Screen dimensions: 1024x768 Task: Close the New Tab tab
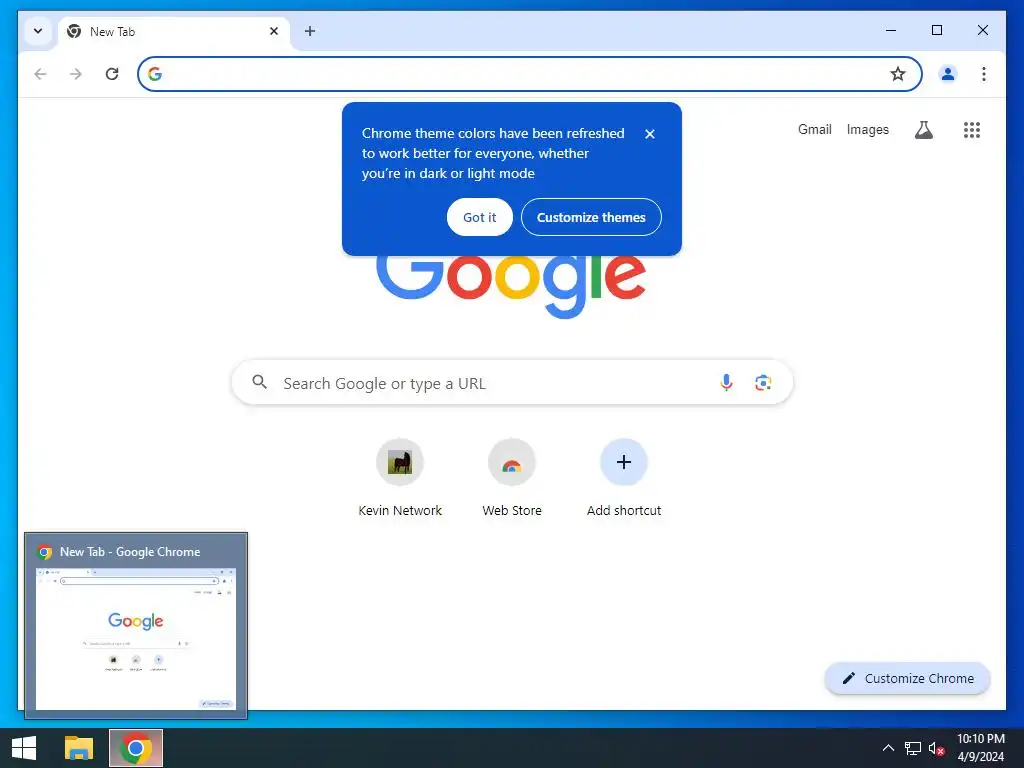(274, 31)
